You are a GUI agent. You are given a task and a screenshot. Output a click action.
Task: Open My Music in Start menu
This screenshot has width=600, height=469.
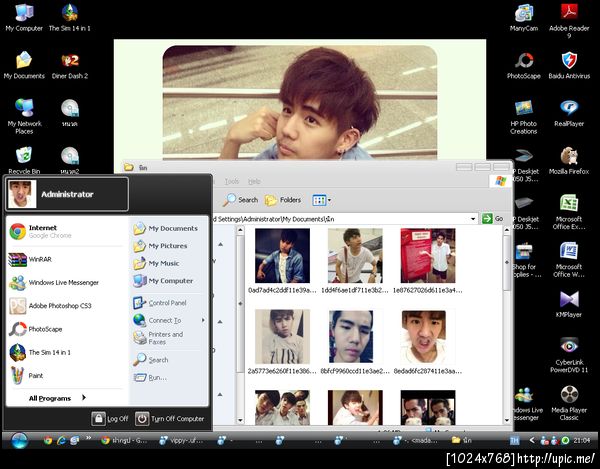(168, 264)
